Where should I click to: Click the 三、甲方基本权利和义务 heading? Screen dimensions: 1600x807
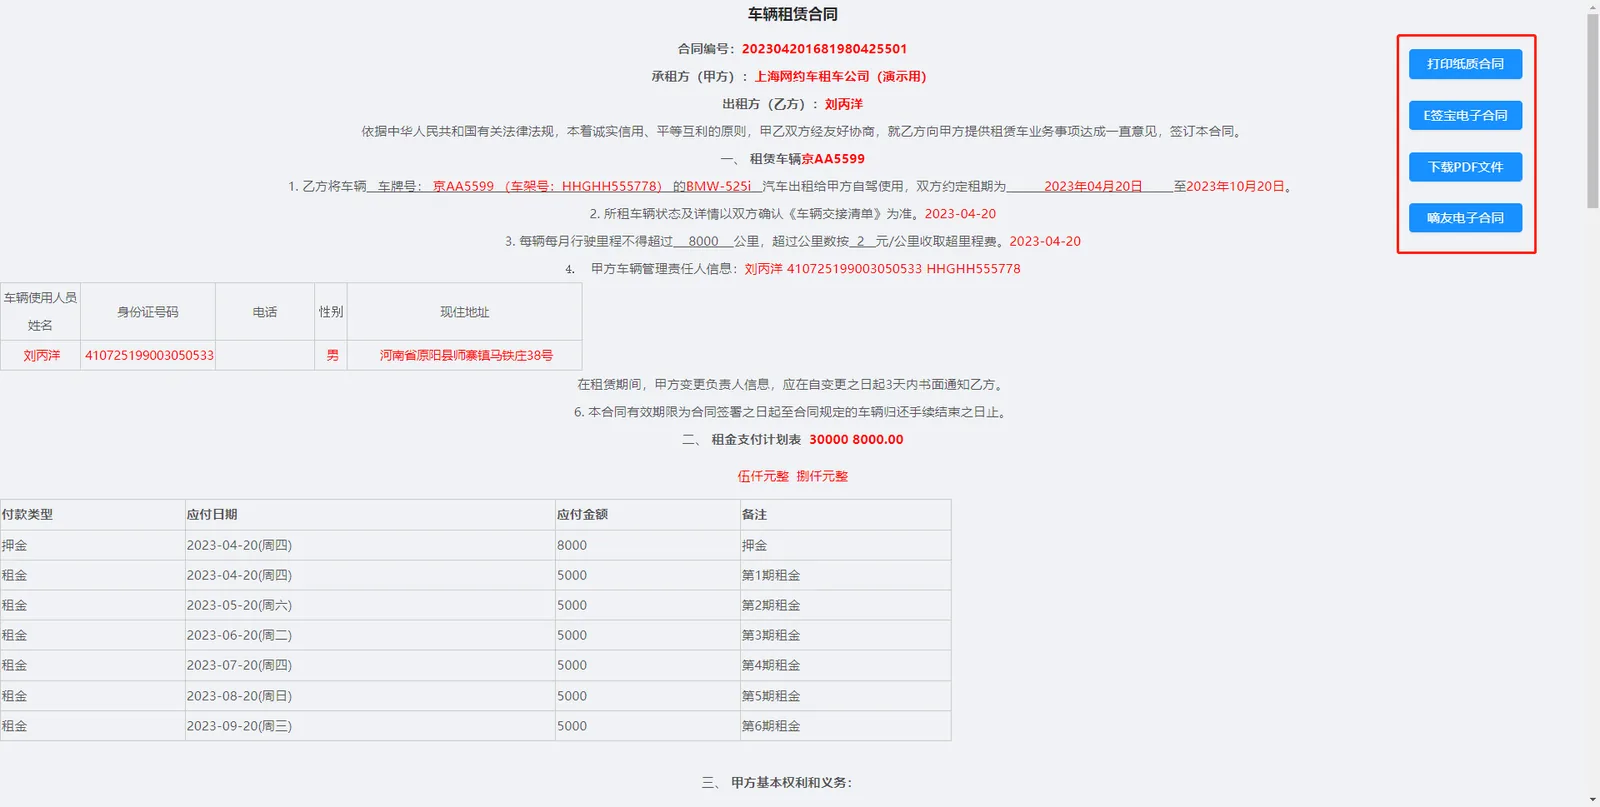click(777, 783)
